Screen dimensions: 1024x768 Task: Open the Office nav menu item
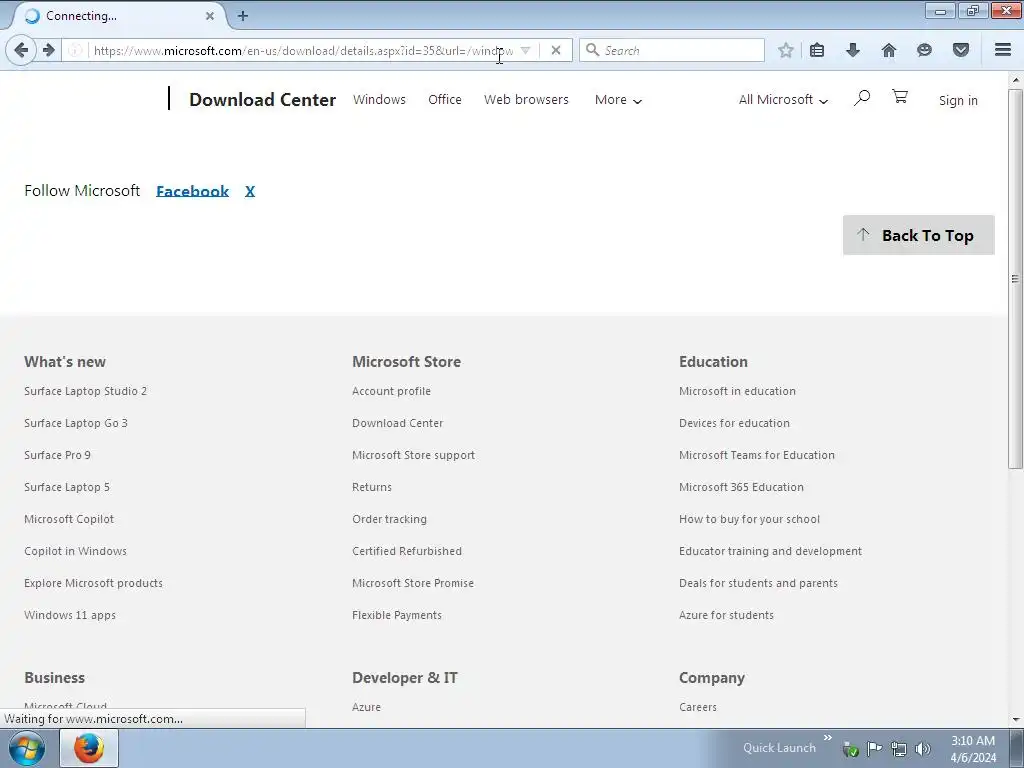tap(445, 100)
